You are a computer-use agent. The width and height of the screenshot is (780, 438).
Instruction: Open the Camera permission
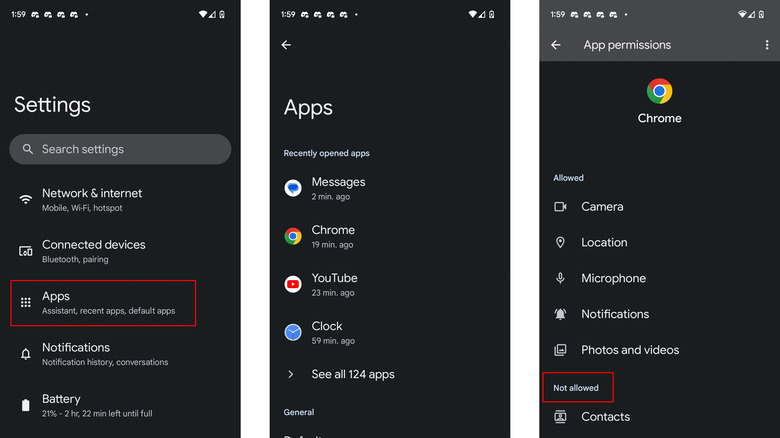(660, 207)
